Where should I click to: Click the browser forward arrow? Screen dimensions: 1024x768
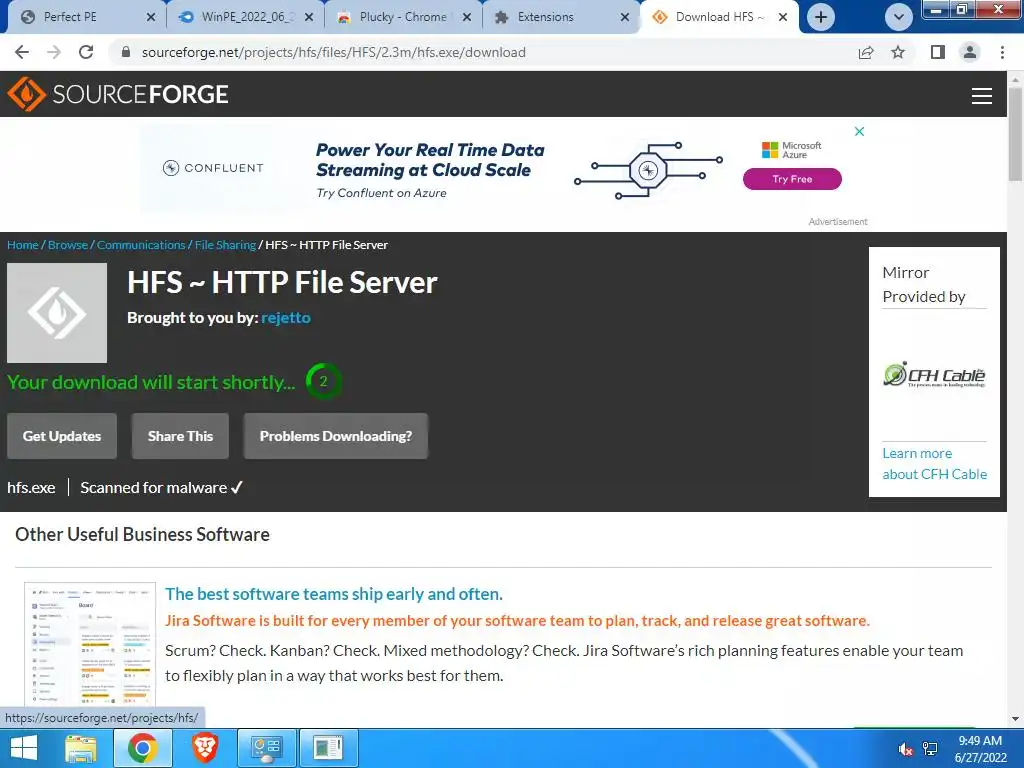coord(54,52)
